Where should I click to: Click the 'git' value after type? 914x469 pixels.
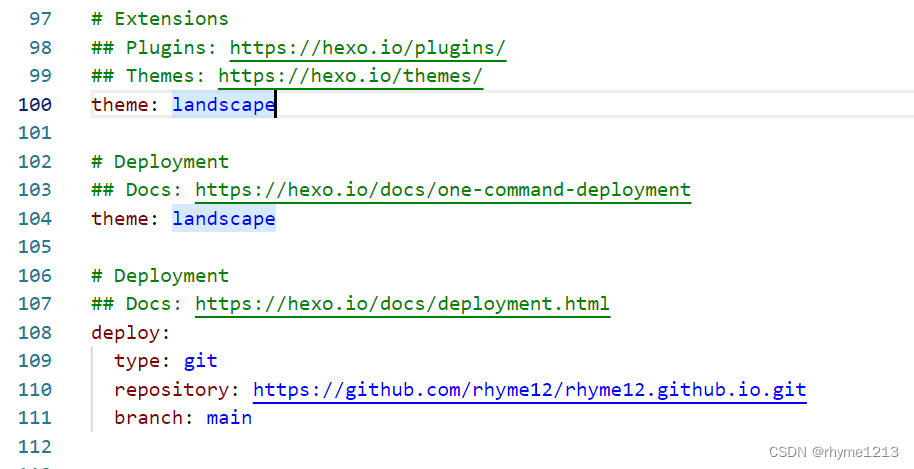(201, 362)
